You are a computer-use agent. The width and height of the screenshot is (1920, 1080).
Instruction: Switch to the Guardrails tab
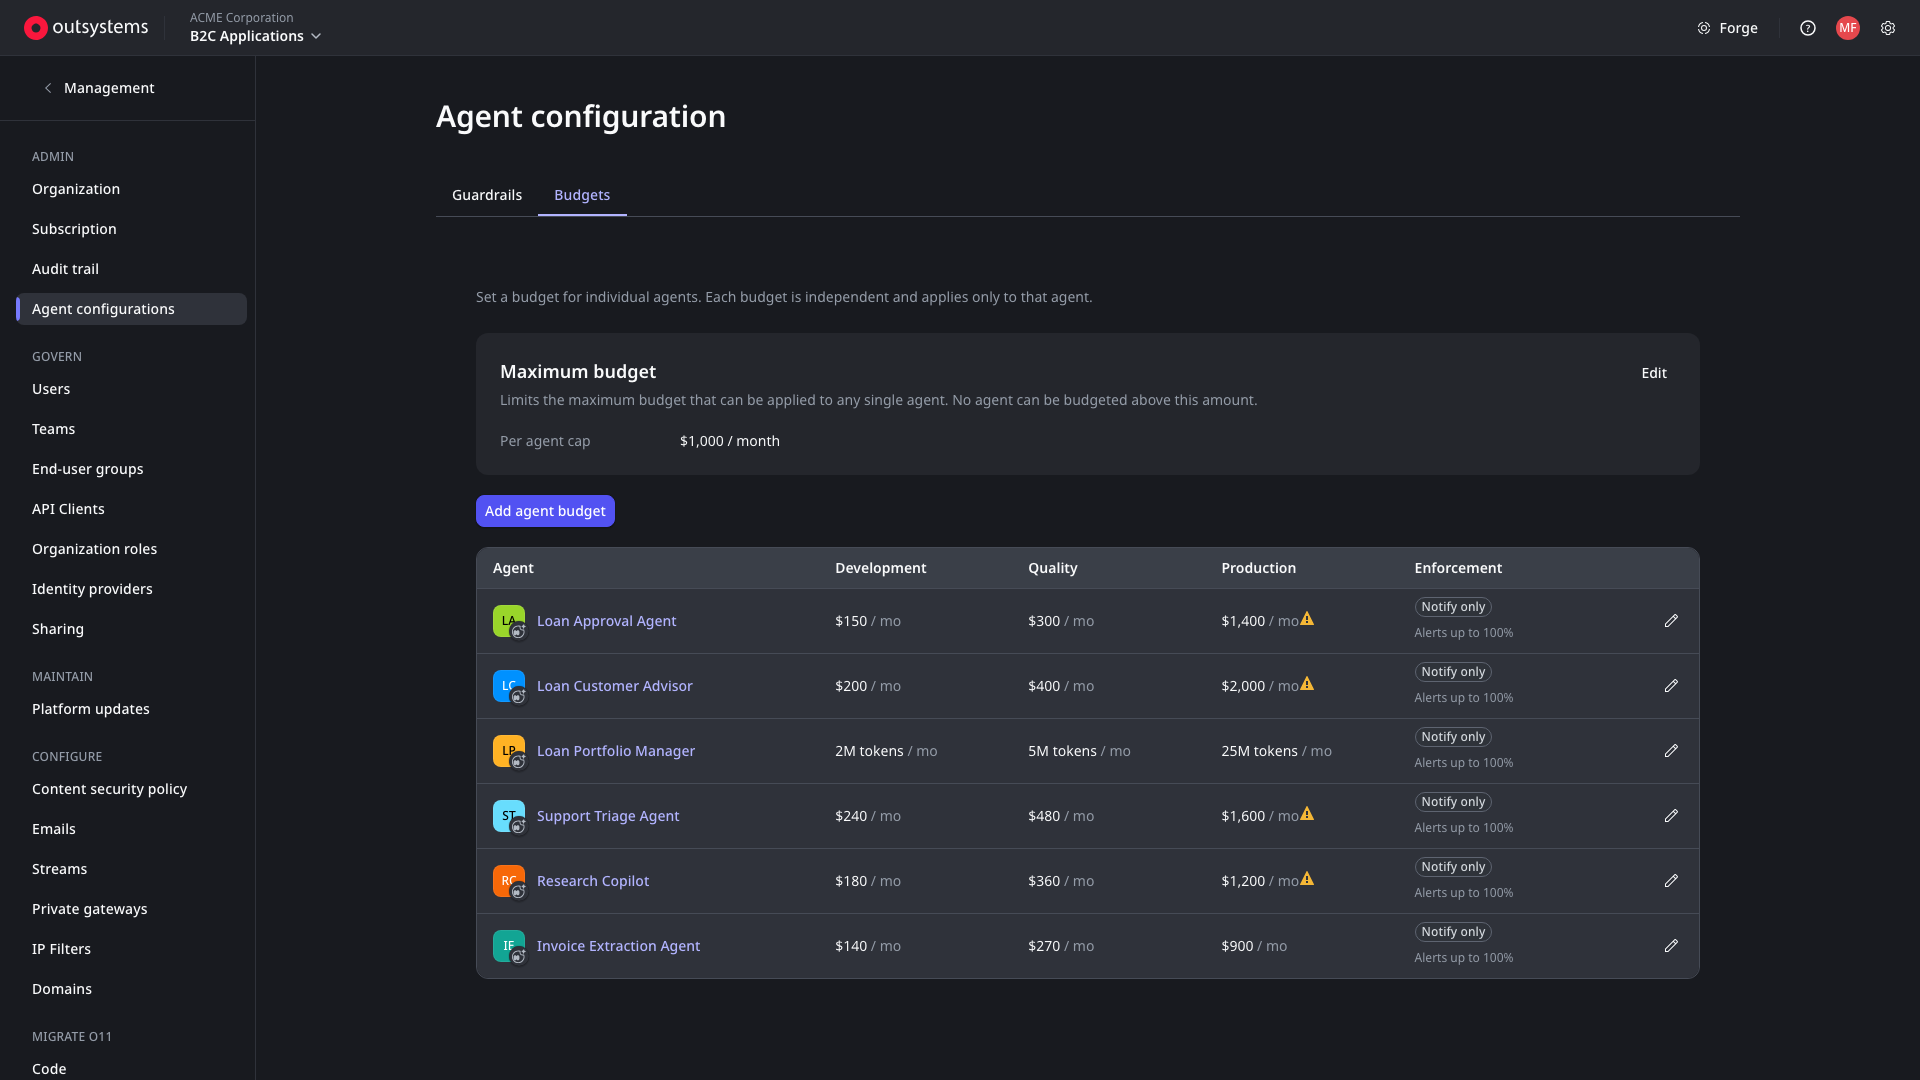487,195
